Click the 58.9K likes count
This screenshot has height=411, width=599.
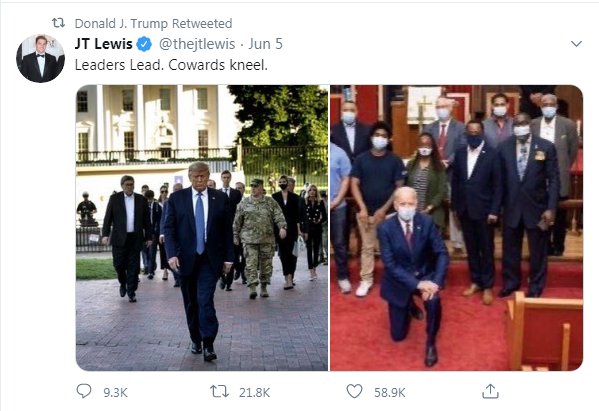click(x=390, y=392)
